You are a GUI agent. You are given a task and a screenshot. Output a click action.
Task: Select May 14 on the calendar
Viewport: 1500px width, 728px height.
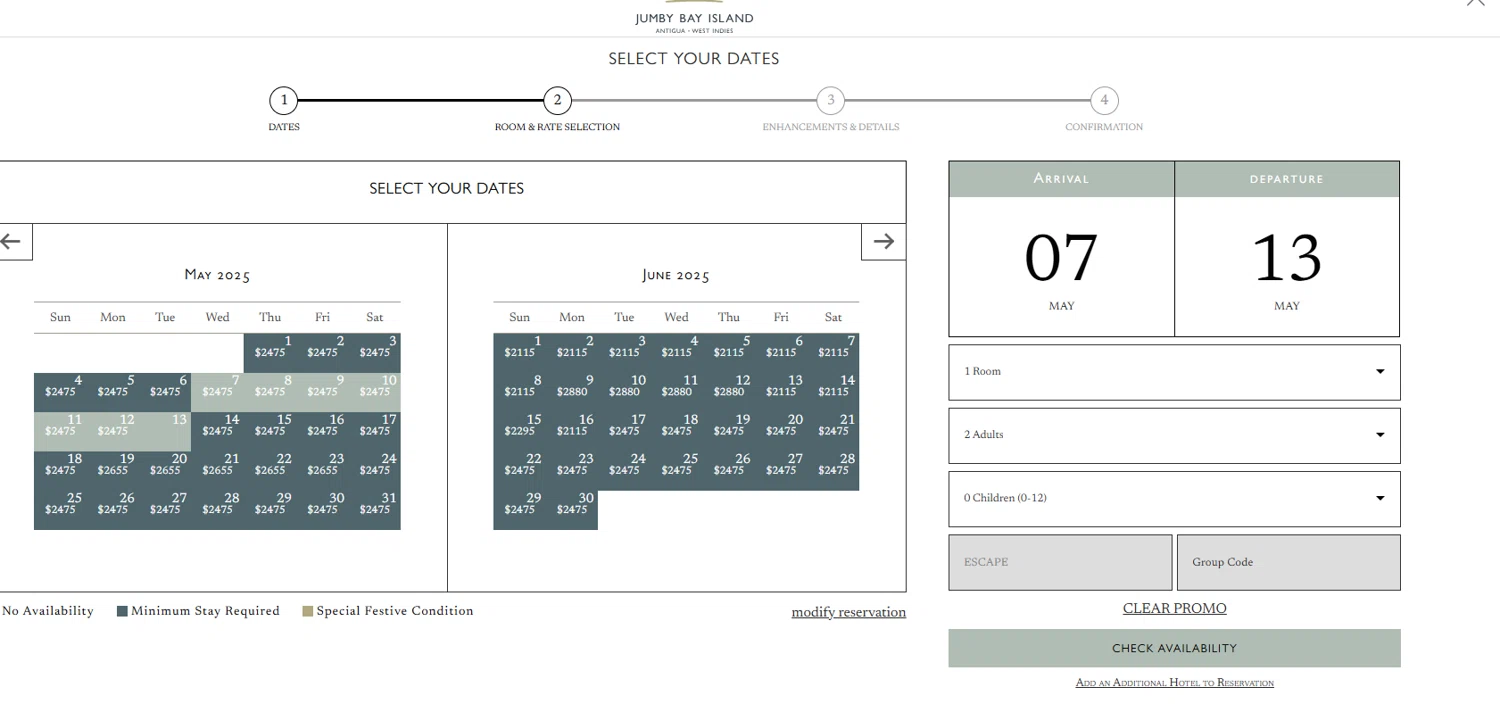(217, 431)
